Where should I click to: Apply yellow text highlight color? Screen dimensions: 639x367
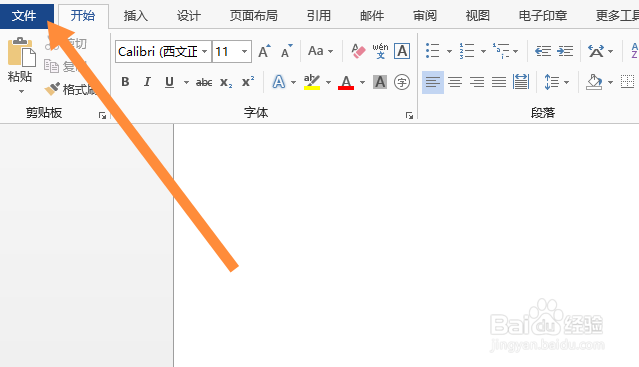tap(312, 82)
